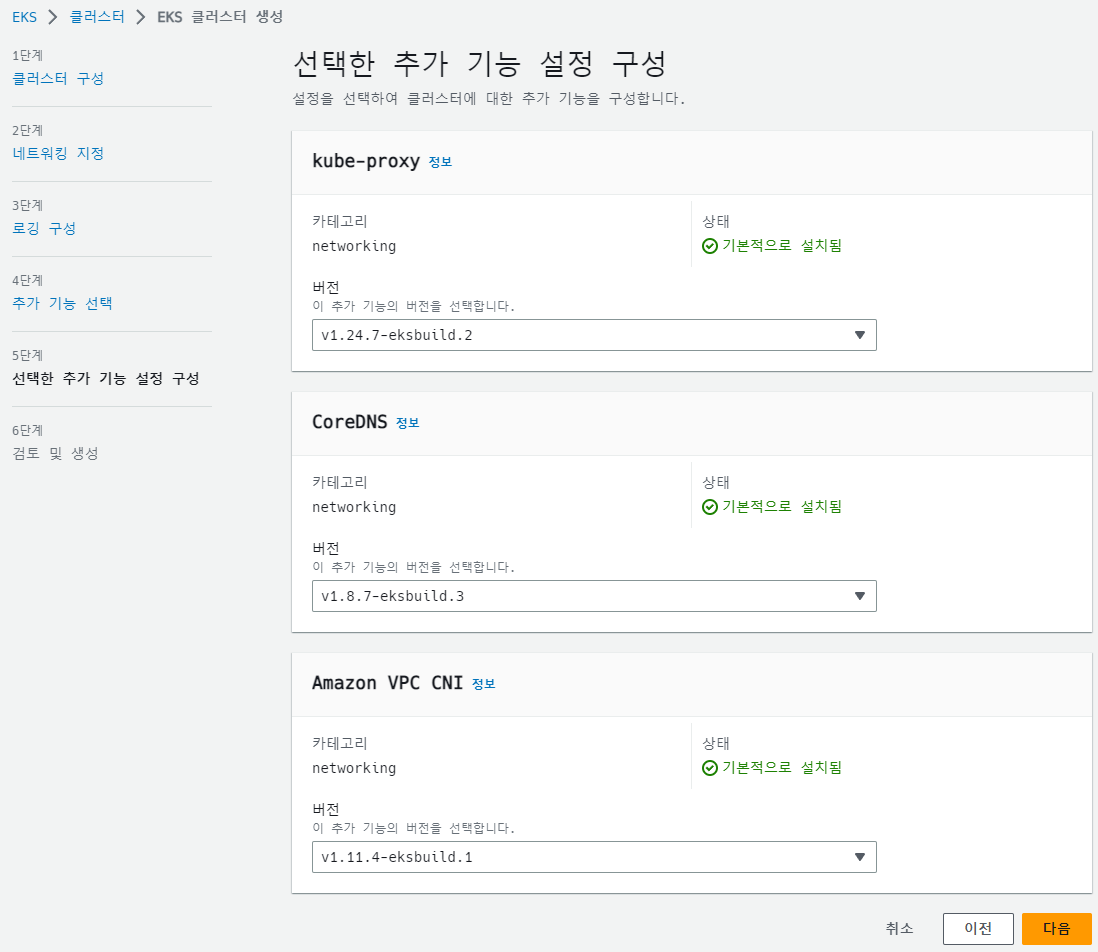Click the networking category value under Amazon VPC CNI
Image resolution: width=1098 pixels, height=952 pixels.
coord(354,769)
